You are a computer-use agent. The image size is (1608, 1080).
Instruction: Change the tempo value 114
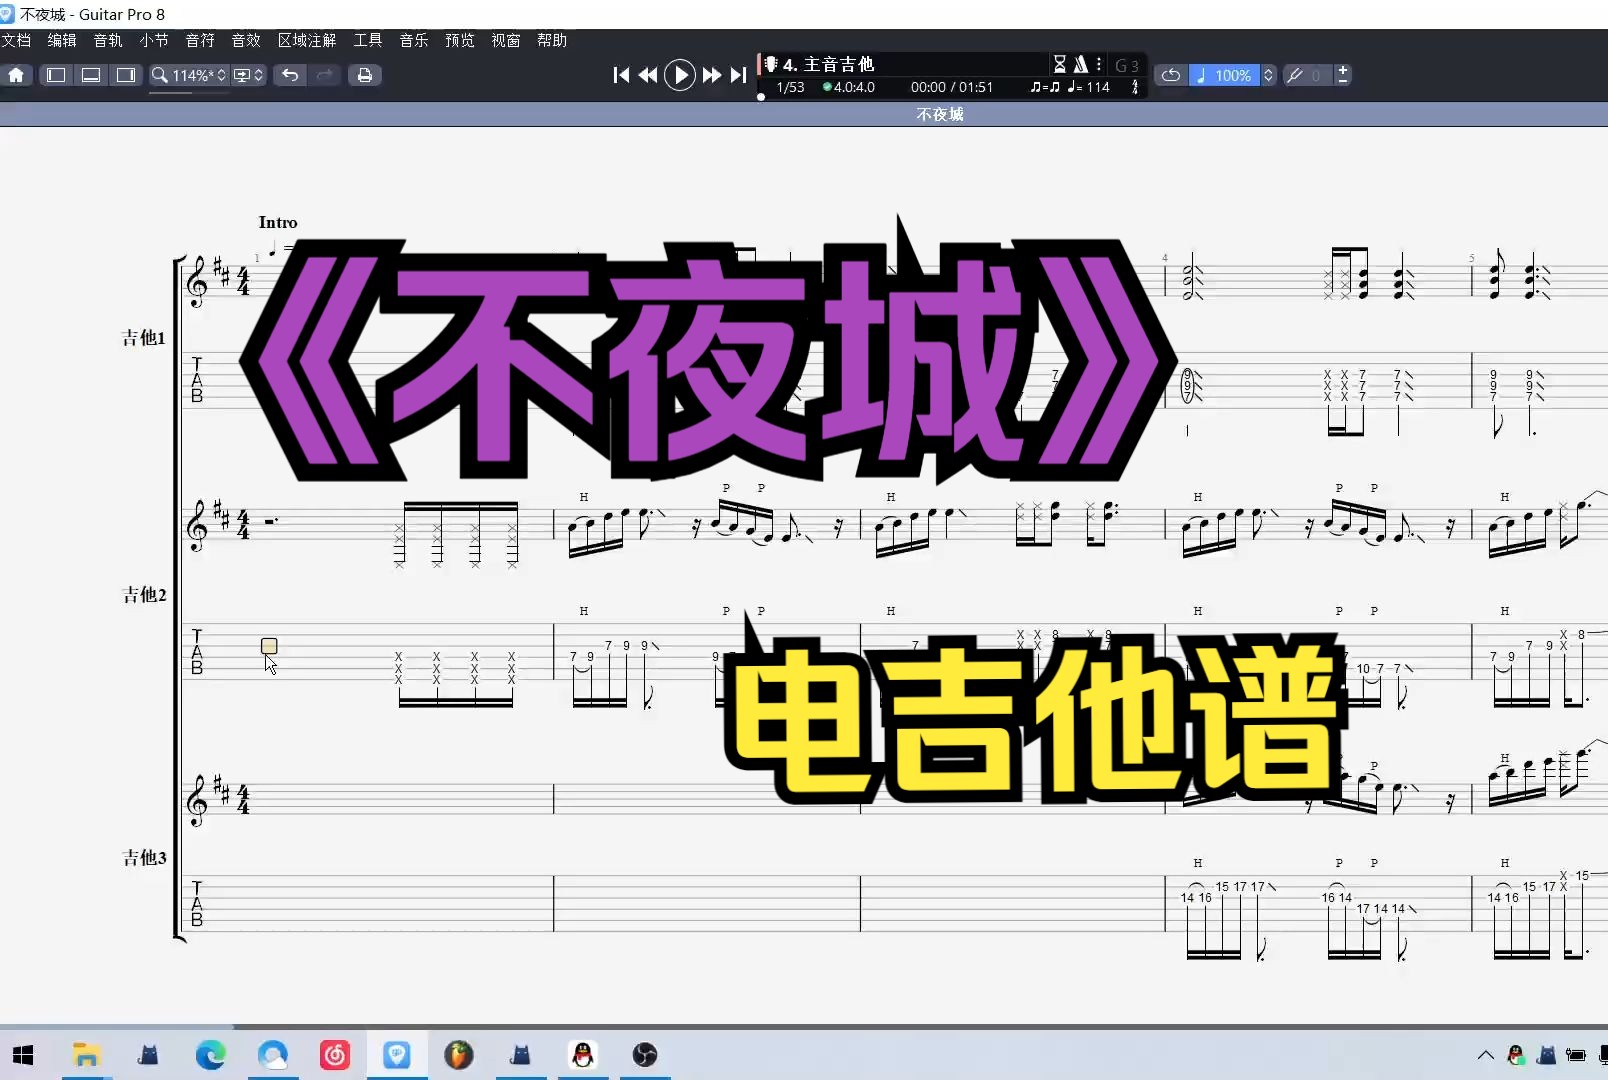click(x=1089, y=87)
